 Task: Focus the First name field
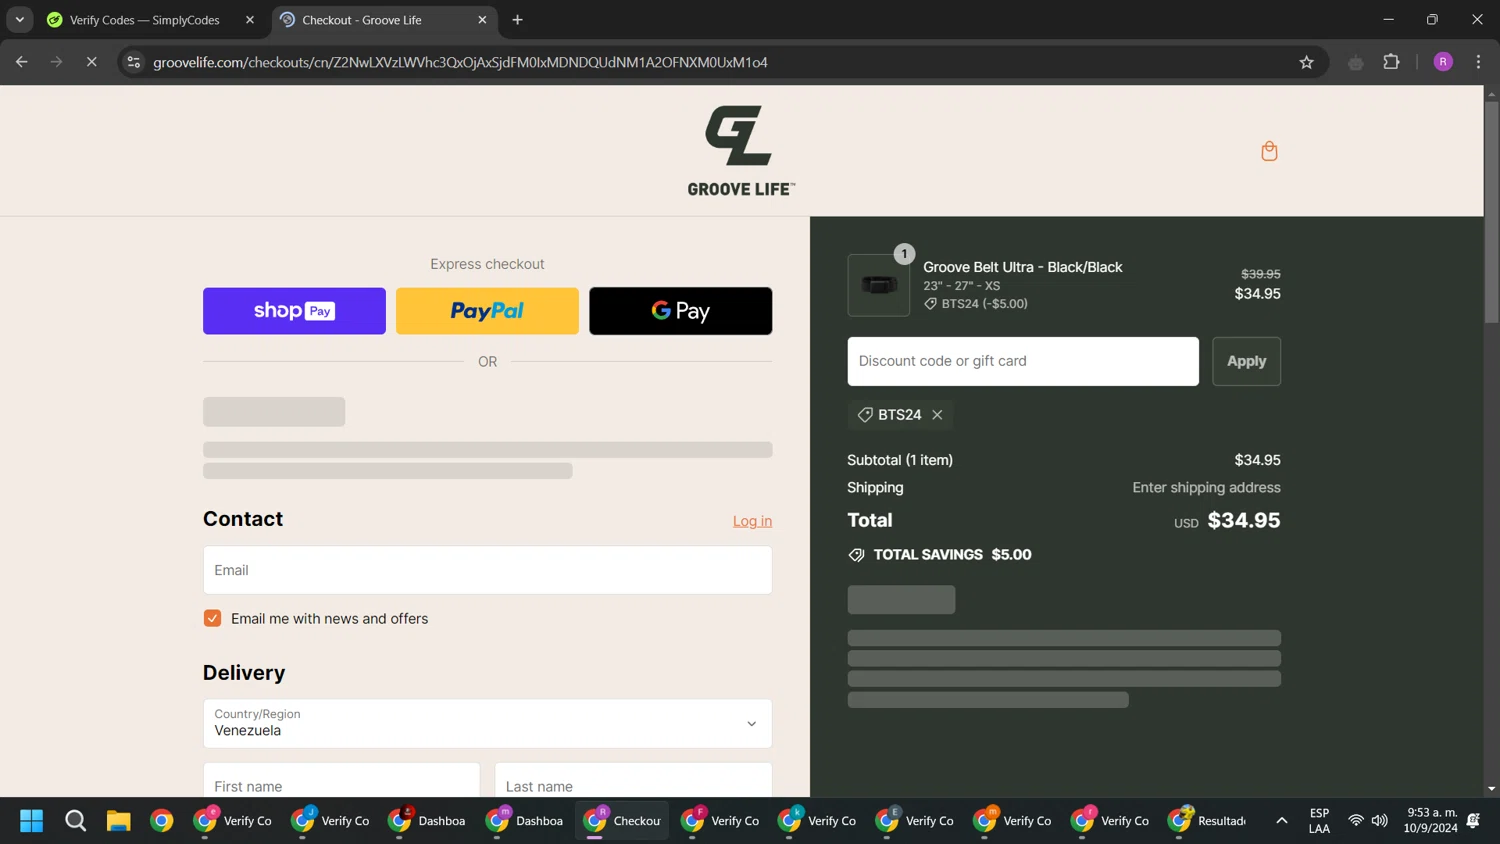pyautogui.click(x=341, y=786)
